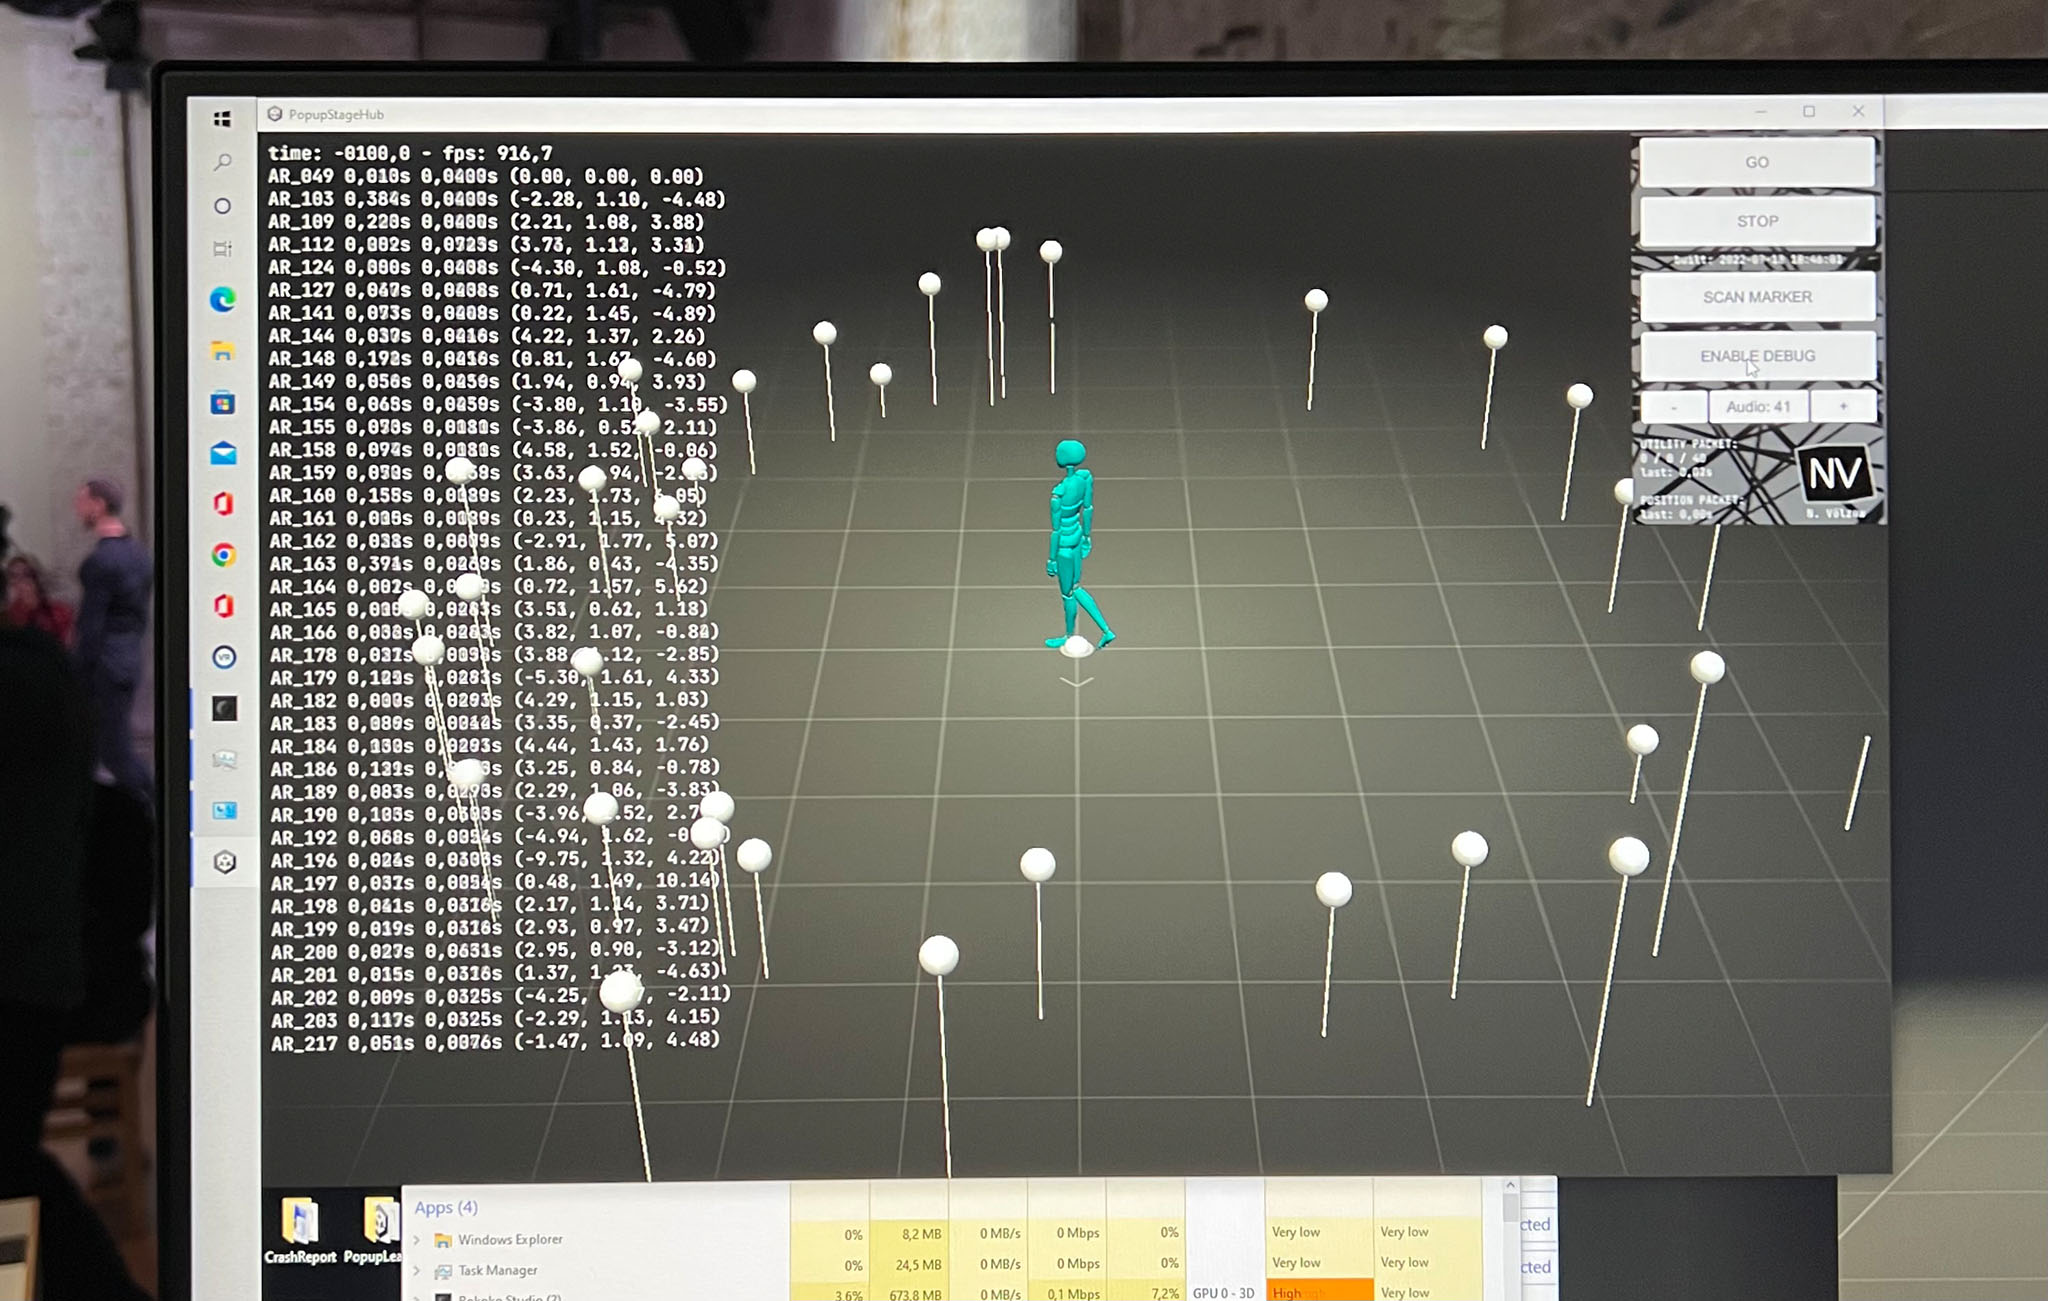This screenshot has width=2048, height=1301.
Task: Click the Task View taskbar icon
Action: [223, 249]
